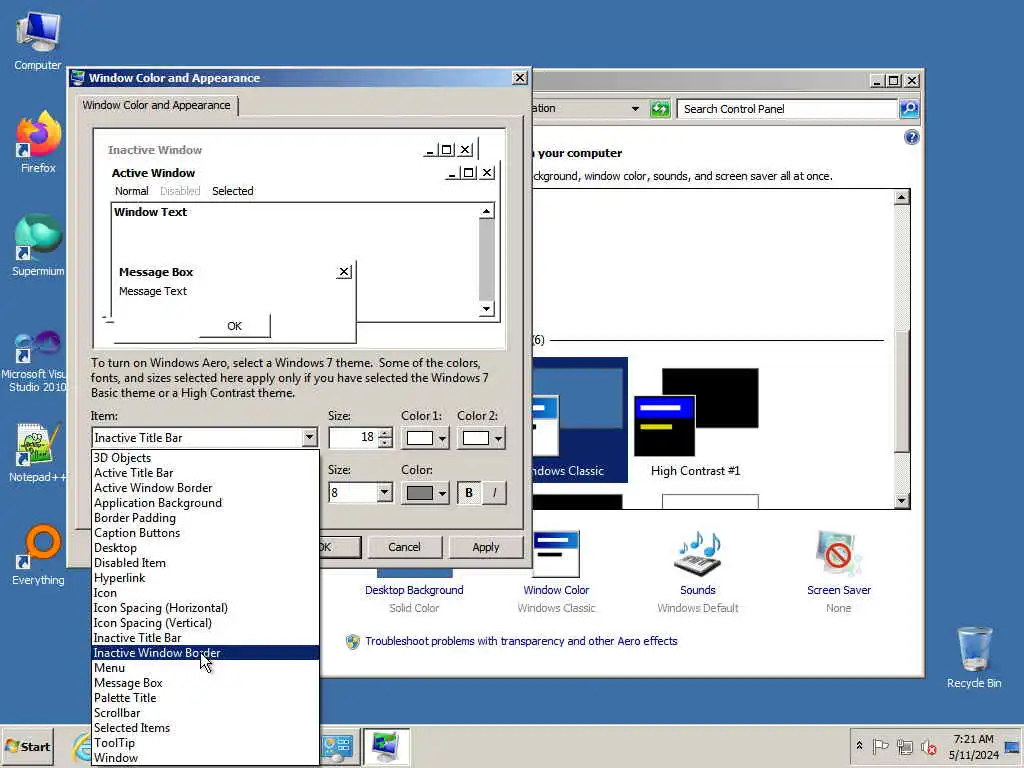The image size is (1024, 768).
Task: Open the address bar history dropdown arrow
Action: [x=635, y=108]
